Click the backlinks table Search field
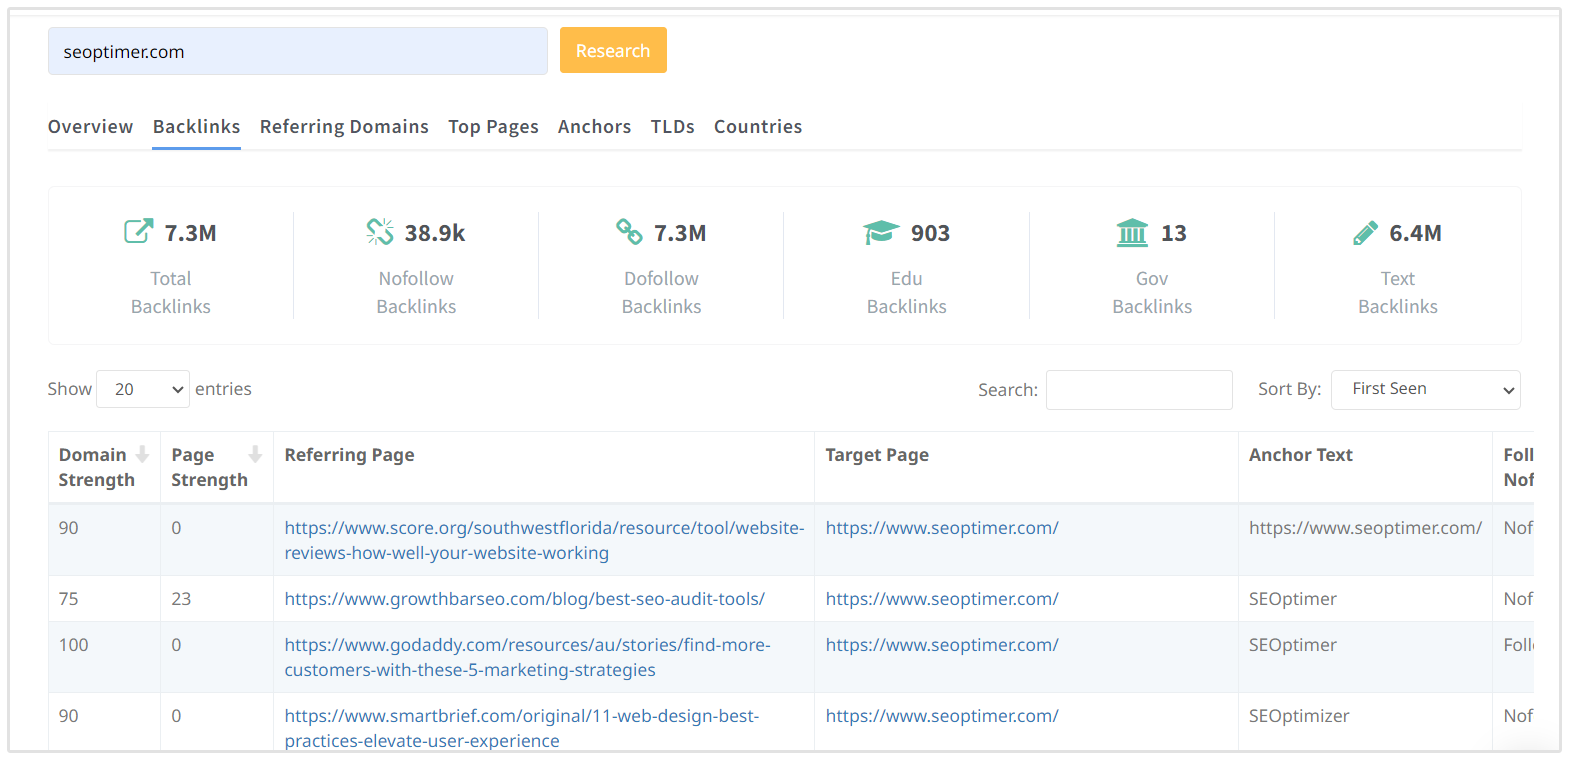 point(1138,390)
